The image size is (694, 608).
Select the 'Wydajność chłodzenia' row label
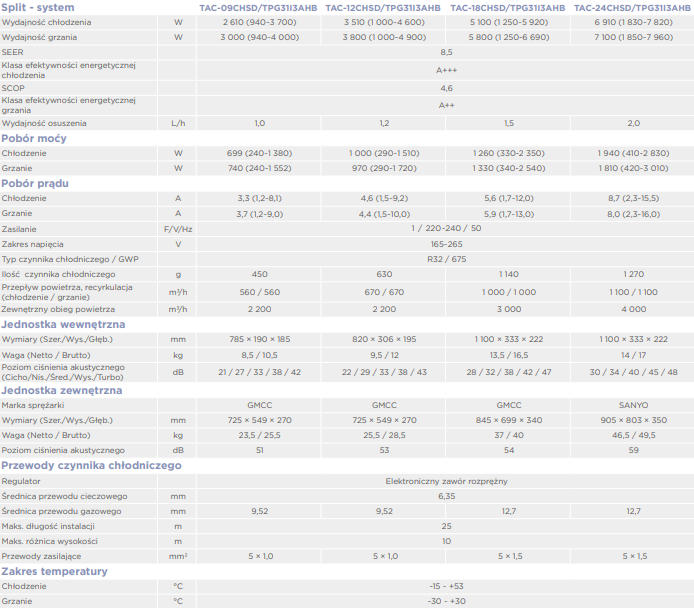(46, 22)
